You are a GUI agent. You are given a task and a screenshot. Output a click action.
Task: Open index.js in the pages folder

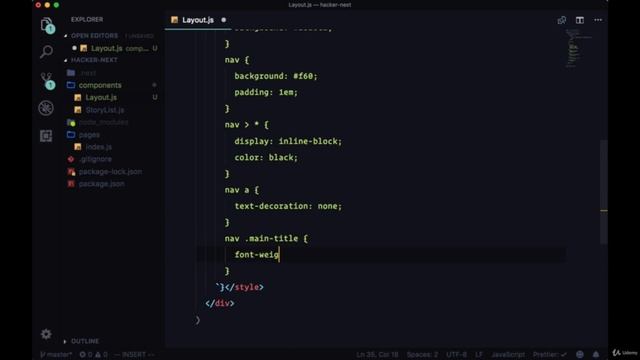pos(98,147)
